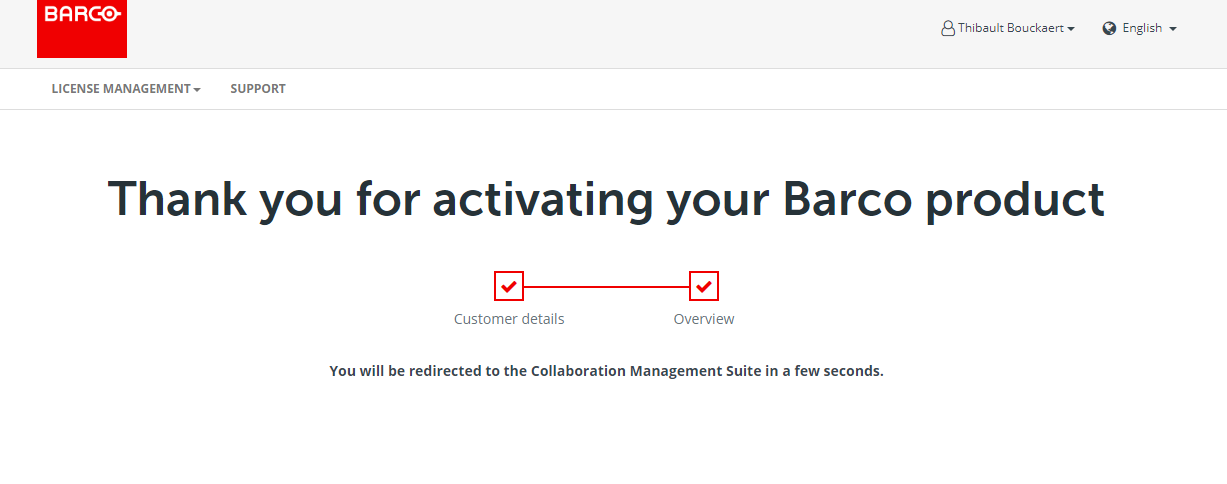Image resolution: width=1227 pixels, height=484 pixels.
Task: Open the License Management menu
Action: coord(121,89)
